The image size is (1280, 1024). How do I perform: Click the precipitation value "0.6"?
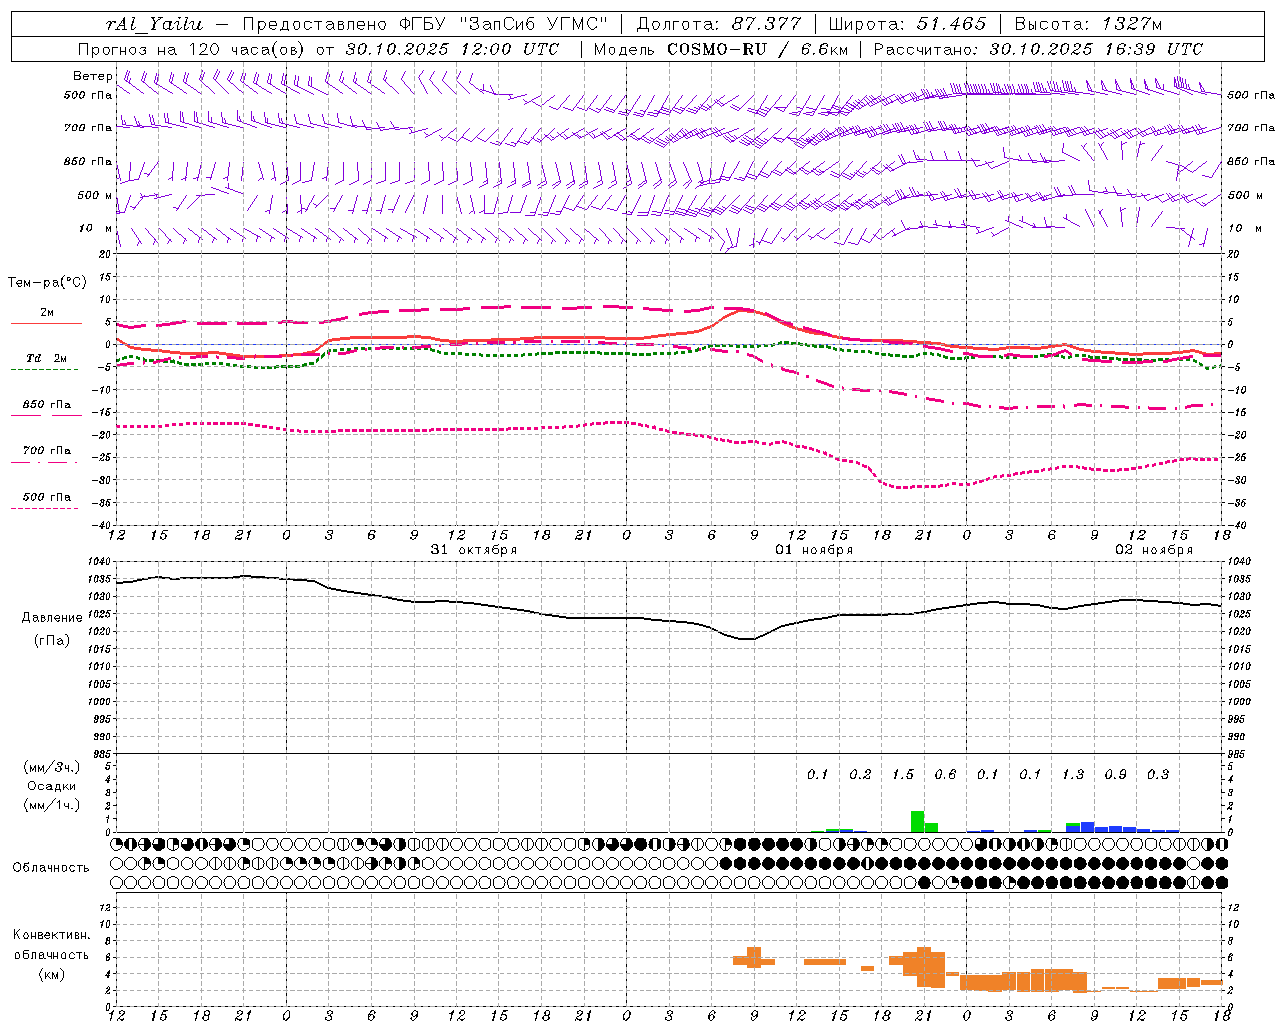[x=945, y=775]
